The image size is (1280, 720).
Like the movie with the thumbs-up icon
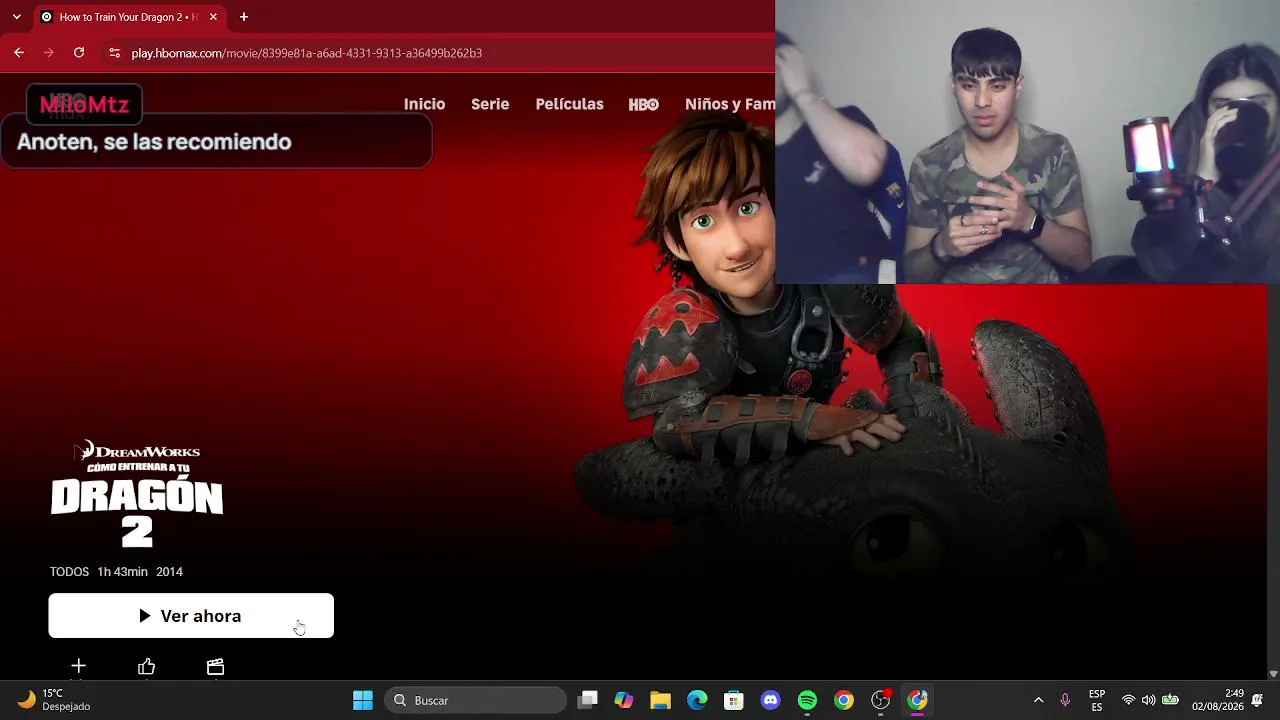click(147, 666)
